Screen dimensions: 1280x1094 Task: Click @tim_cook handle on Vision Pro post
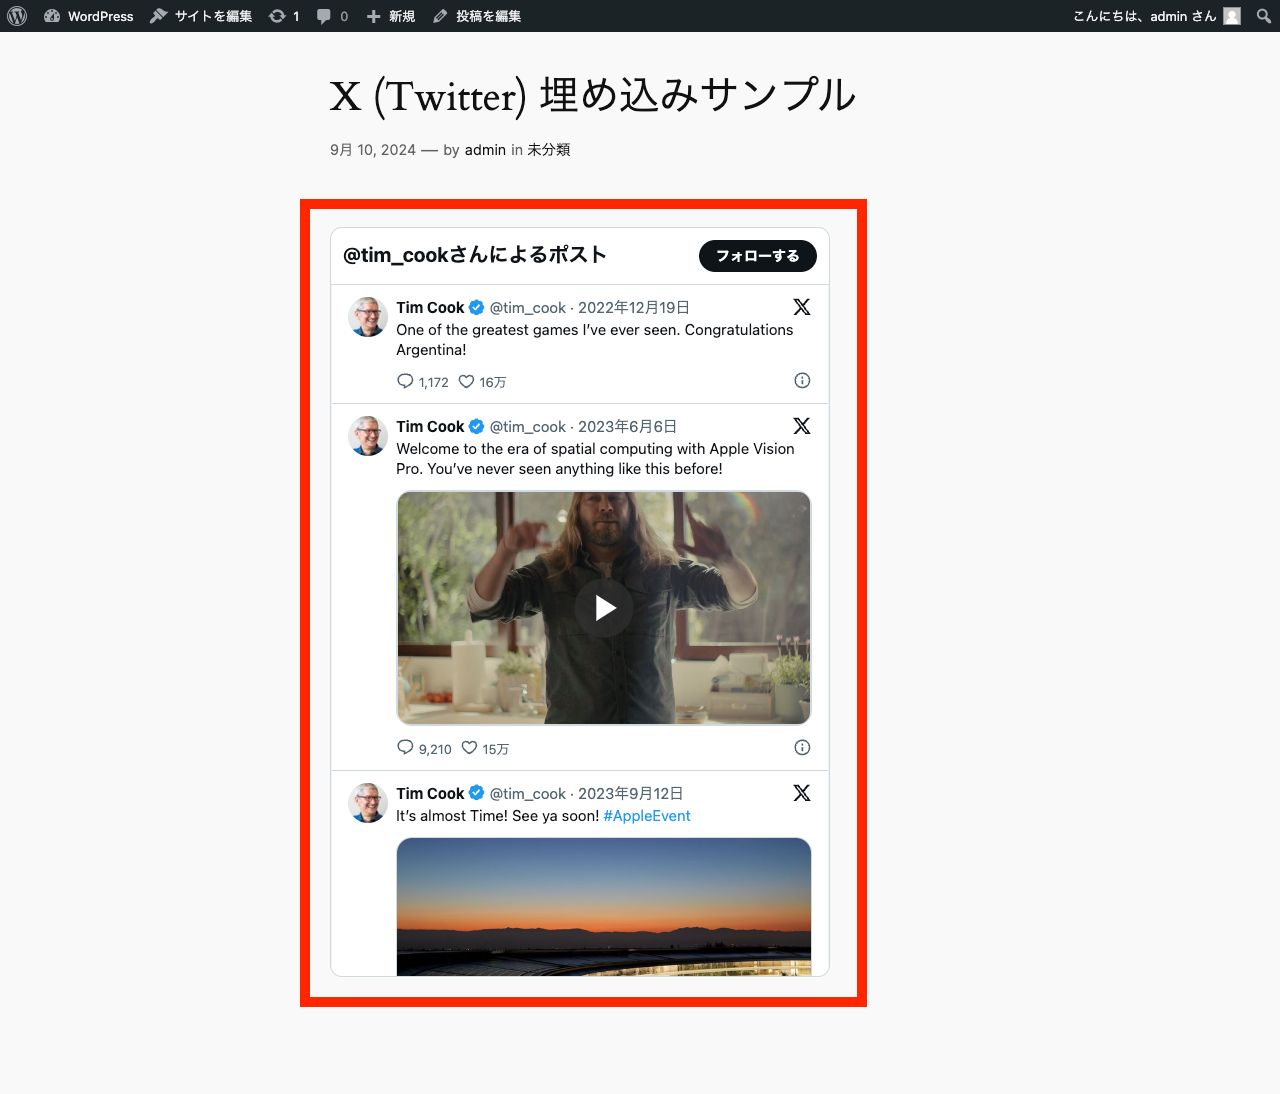528,427
